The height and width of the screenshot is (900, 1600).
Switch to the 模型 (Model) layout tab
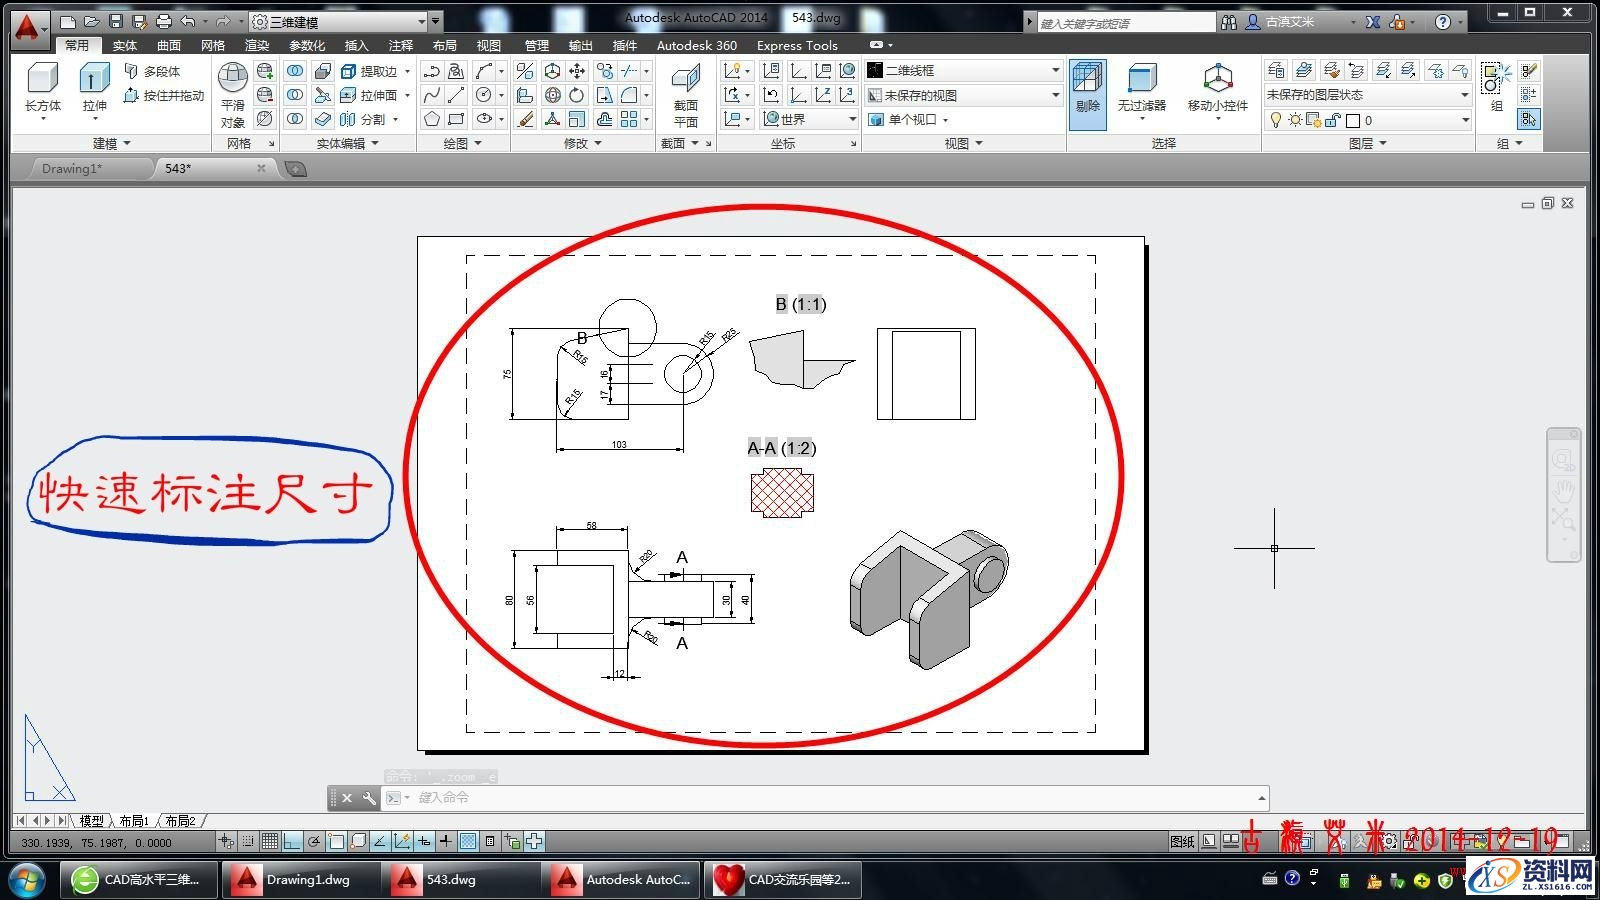coord(91,820)
